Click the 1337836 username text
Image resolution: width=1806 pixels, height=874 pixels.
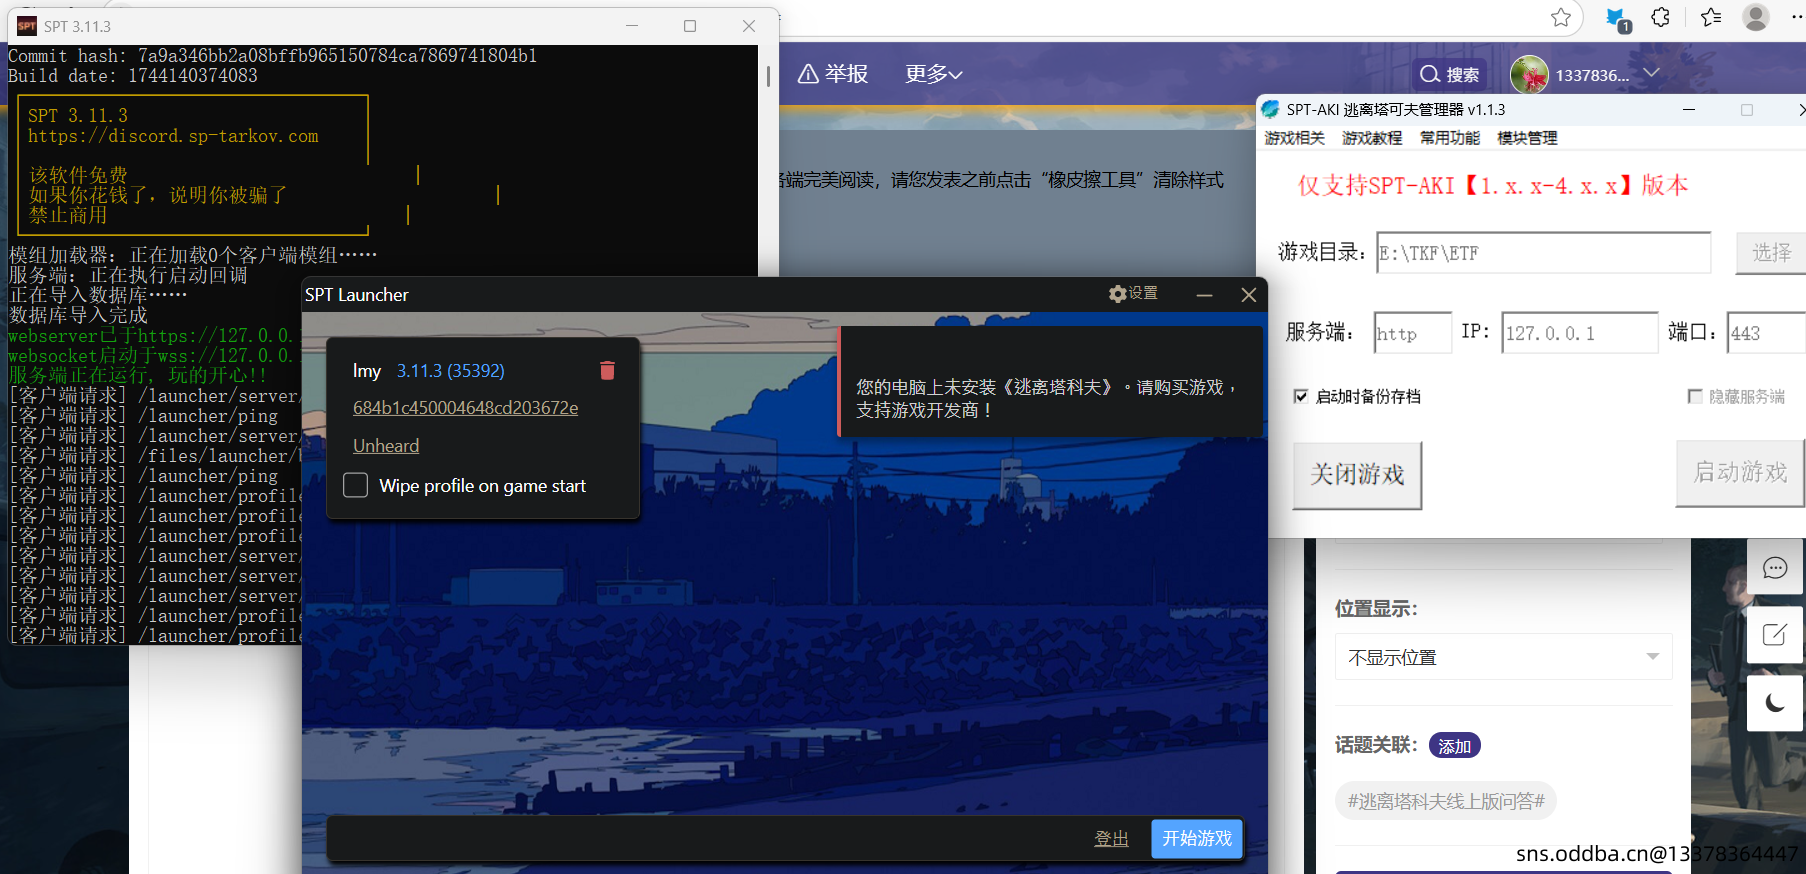click(1592, 75)
